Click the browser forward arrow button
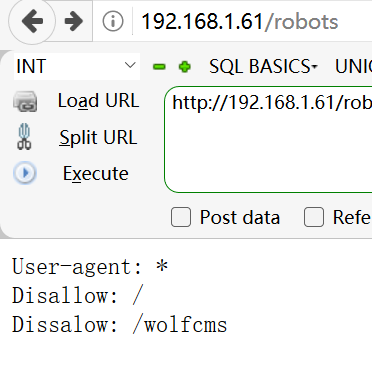The height and width of the screenshot is (371, 372). (74, 21)
